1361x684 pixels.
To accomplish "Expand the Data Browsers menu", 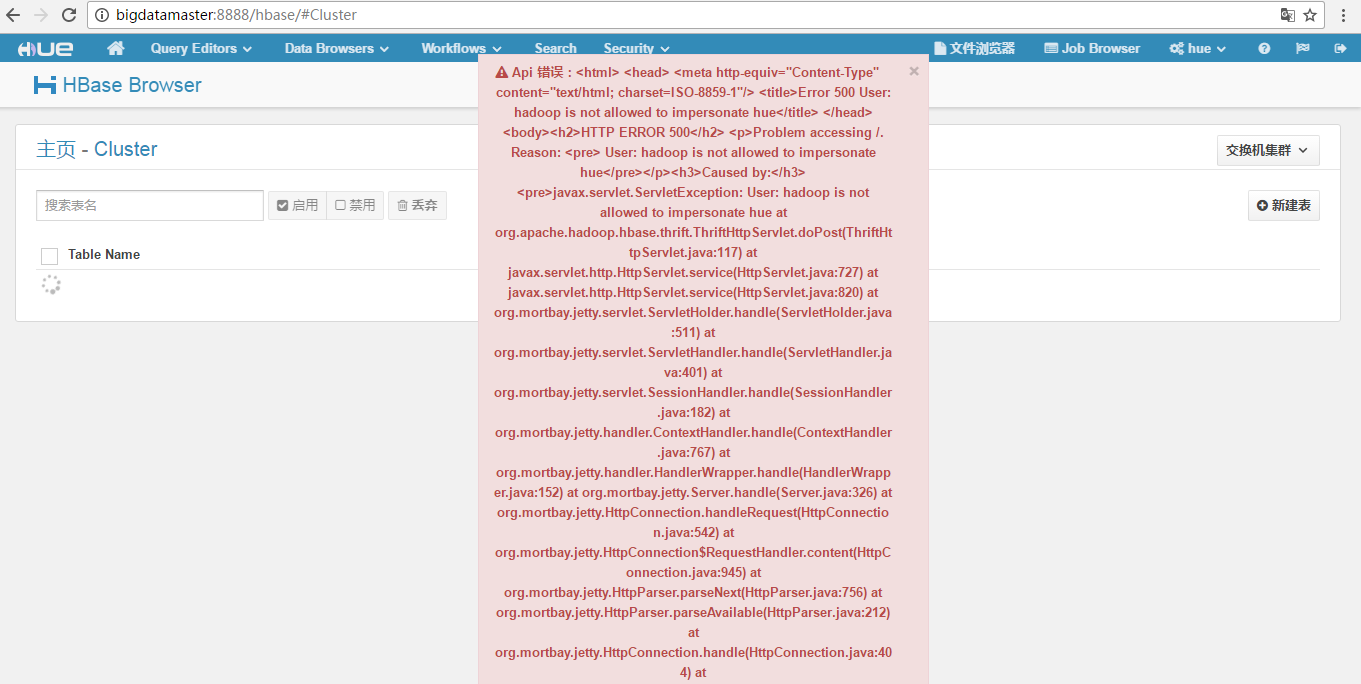I will (336, 48).
